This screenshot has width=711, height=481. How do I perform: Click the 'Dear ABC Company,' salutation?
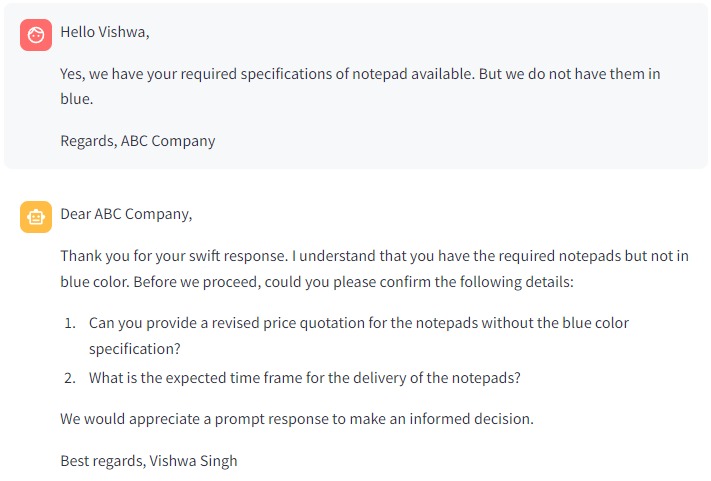(126, 214)
